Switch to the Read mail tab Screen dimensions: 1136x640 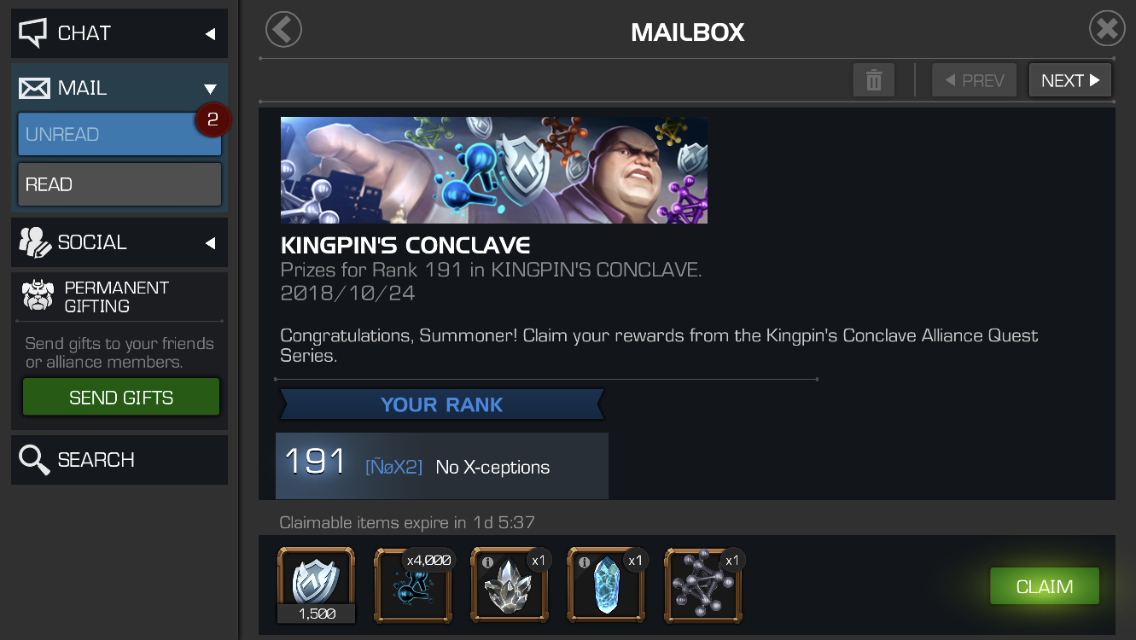tap(120, 184)
